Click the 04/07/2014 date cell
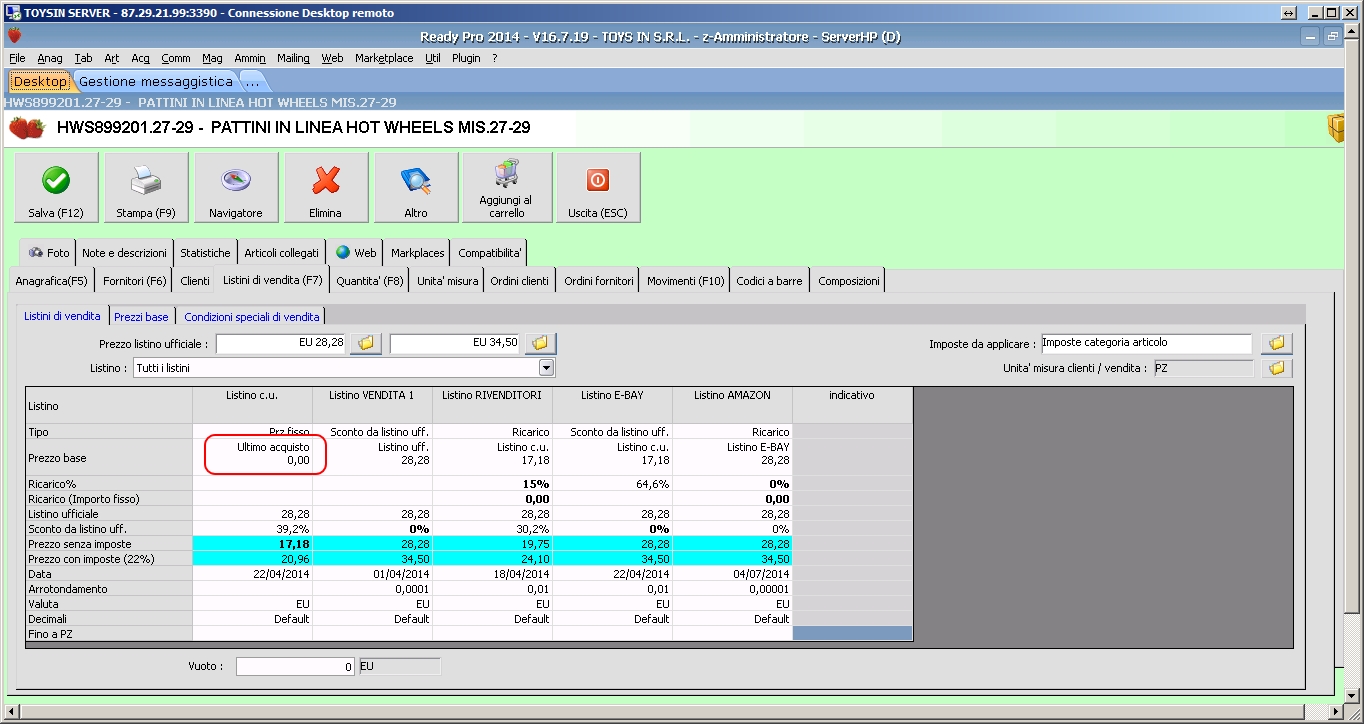The image size is (1364, 724). pos(732,574)
